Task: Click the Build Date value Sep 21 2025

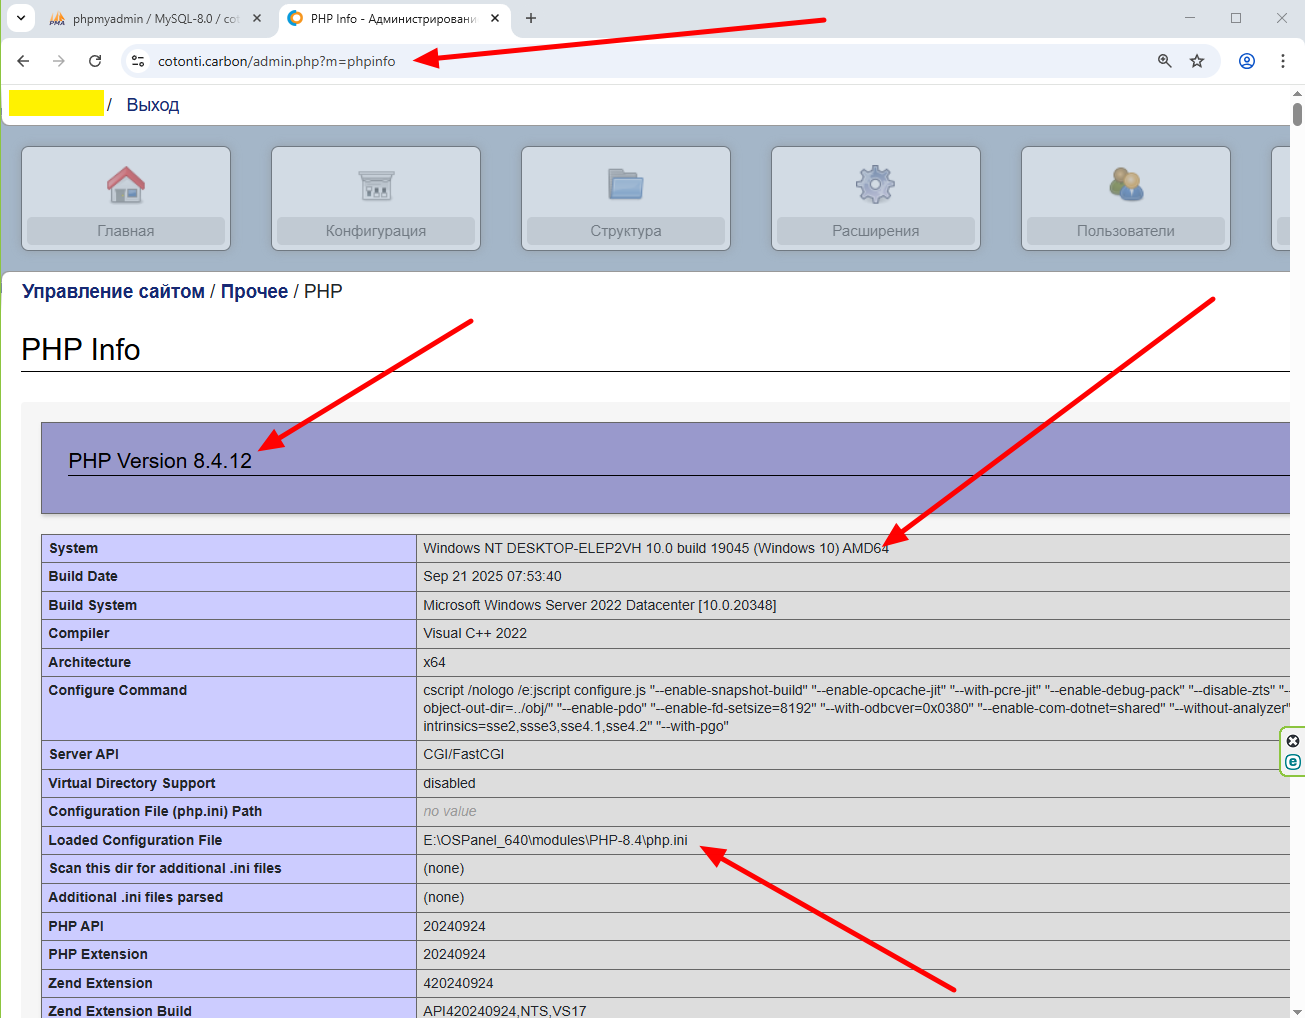Action: [x=492, y=576]
